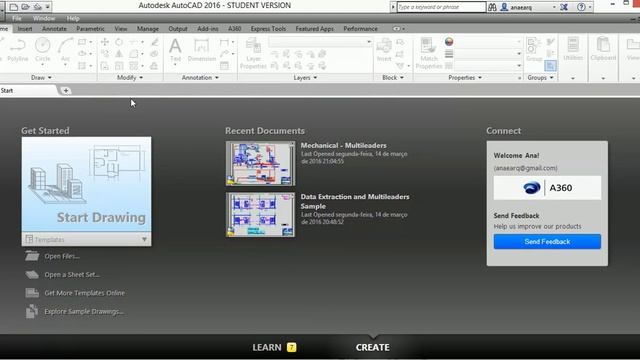The height and width of the screenshot is (360, 640).
Task: Expand the Layers panel
Action: coord(305,78)
